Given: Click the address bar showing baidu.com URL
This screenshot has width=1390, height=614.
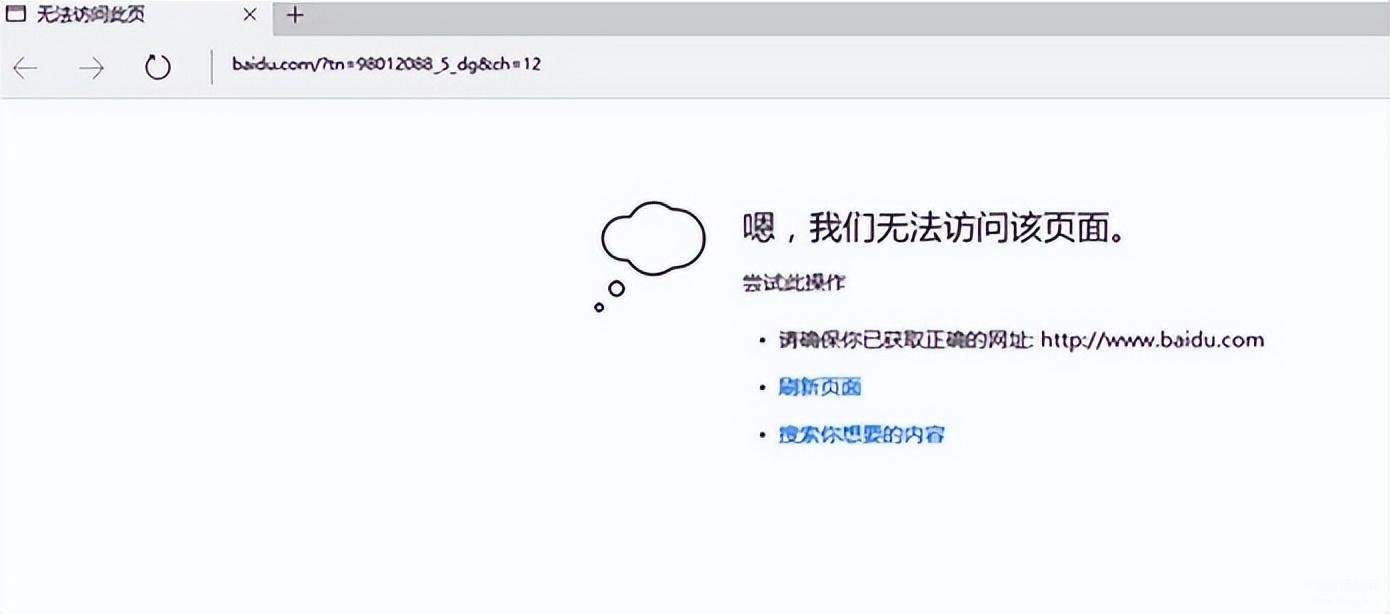Looking at the screenshot, I should (x=386, y=64).
